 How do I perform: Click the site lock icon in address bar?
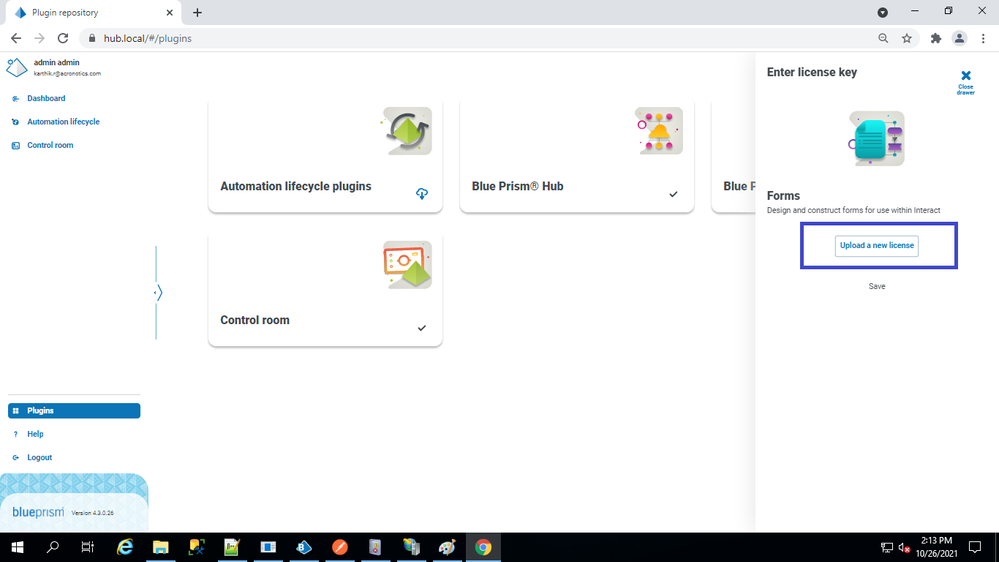(92, 38)
